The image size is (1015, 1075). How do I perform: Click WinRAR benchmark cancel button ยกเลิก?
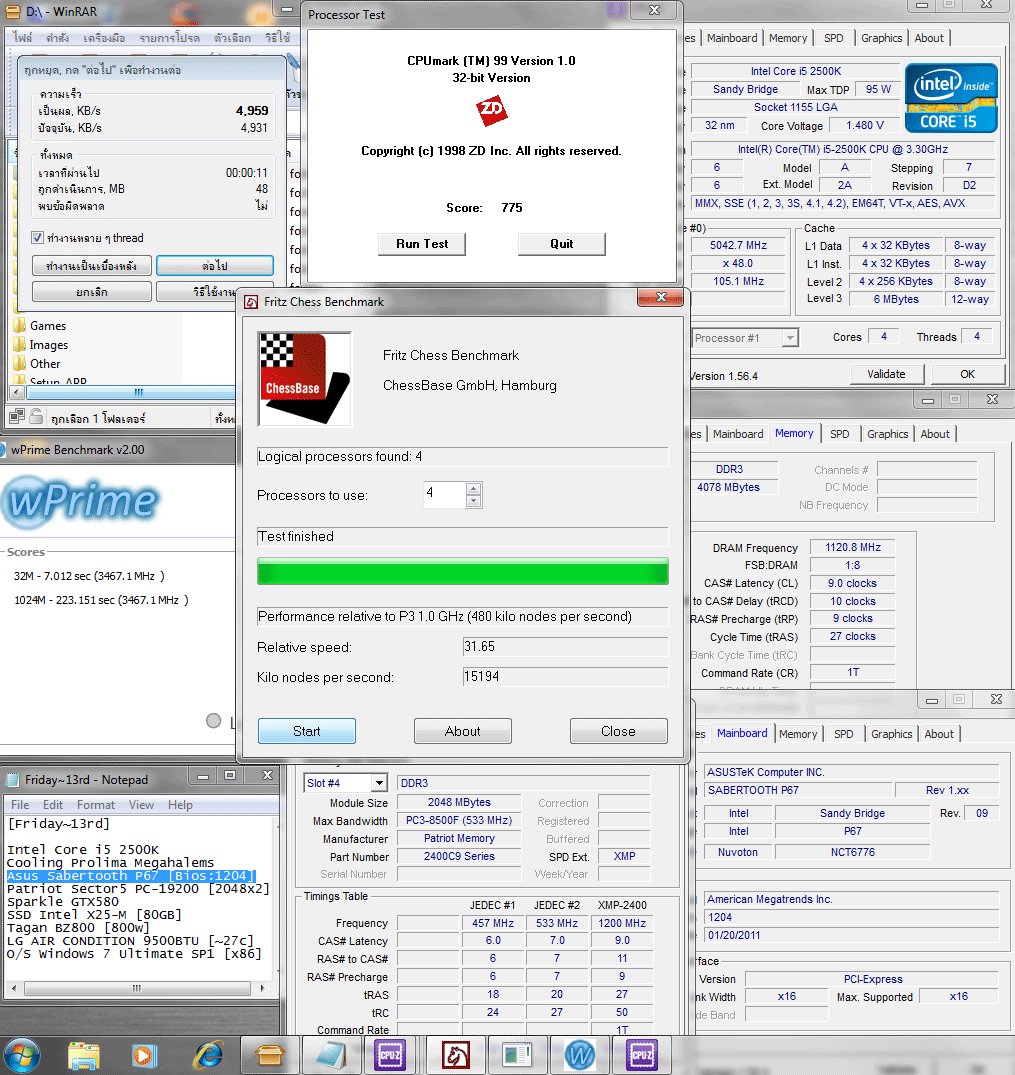(x=92, y=292)
